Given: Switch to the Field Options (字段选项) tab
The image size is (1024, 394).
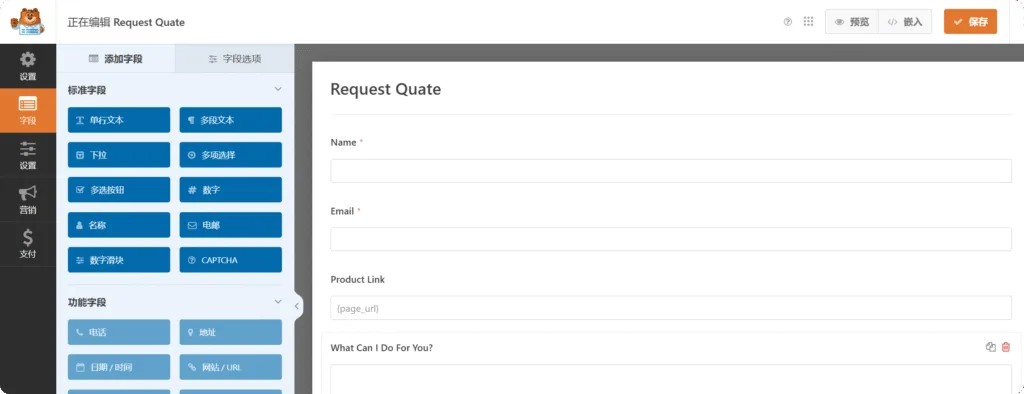Looking at the screenshot, I should tap(234, 59).
